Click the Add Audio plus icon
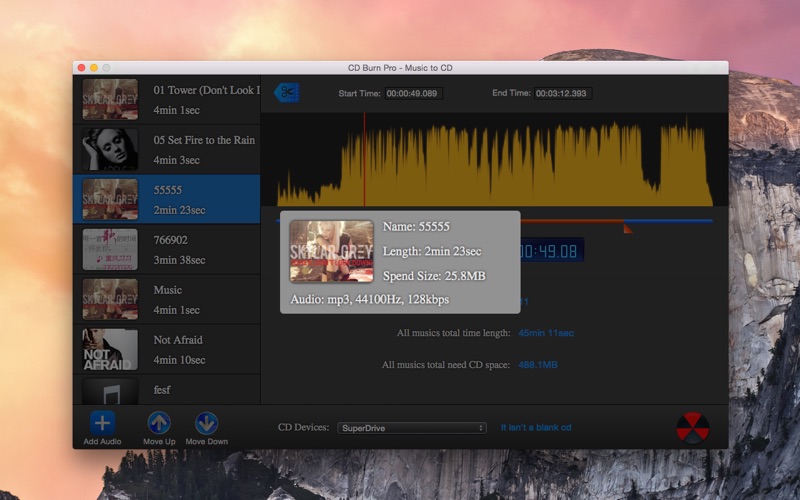The image size is (800, 500). (103, 423)
